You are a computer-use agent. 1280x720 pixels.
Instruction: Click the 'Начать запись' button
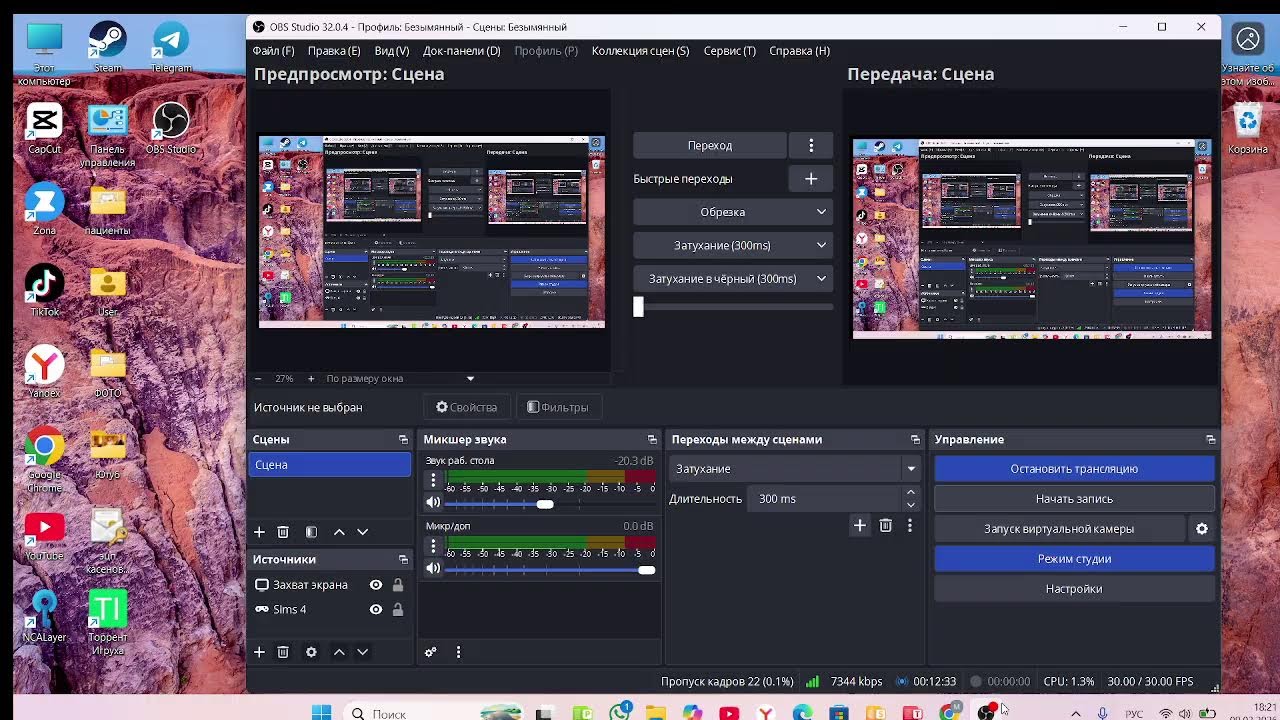pyautogui.click(x=1074, y=499)
